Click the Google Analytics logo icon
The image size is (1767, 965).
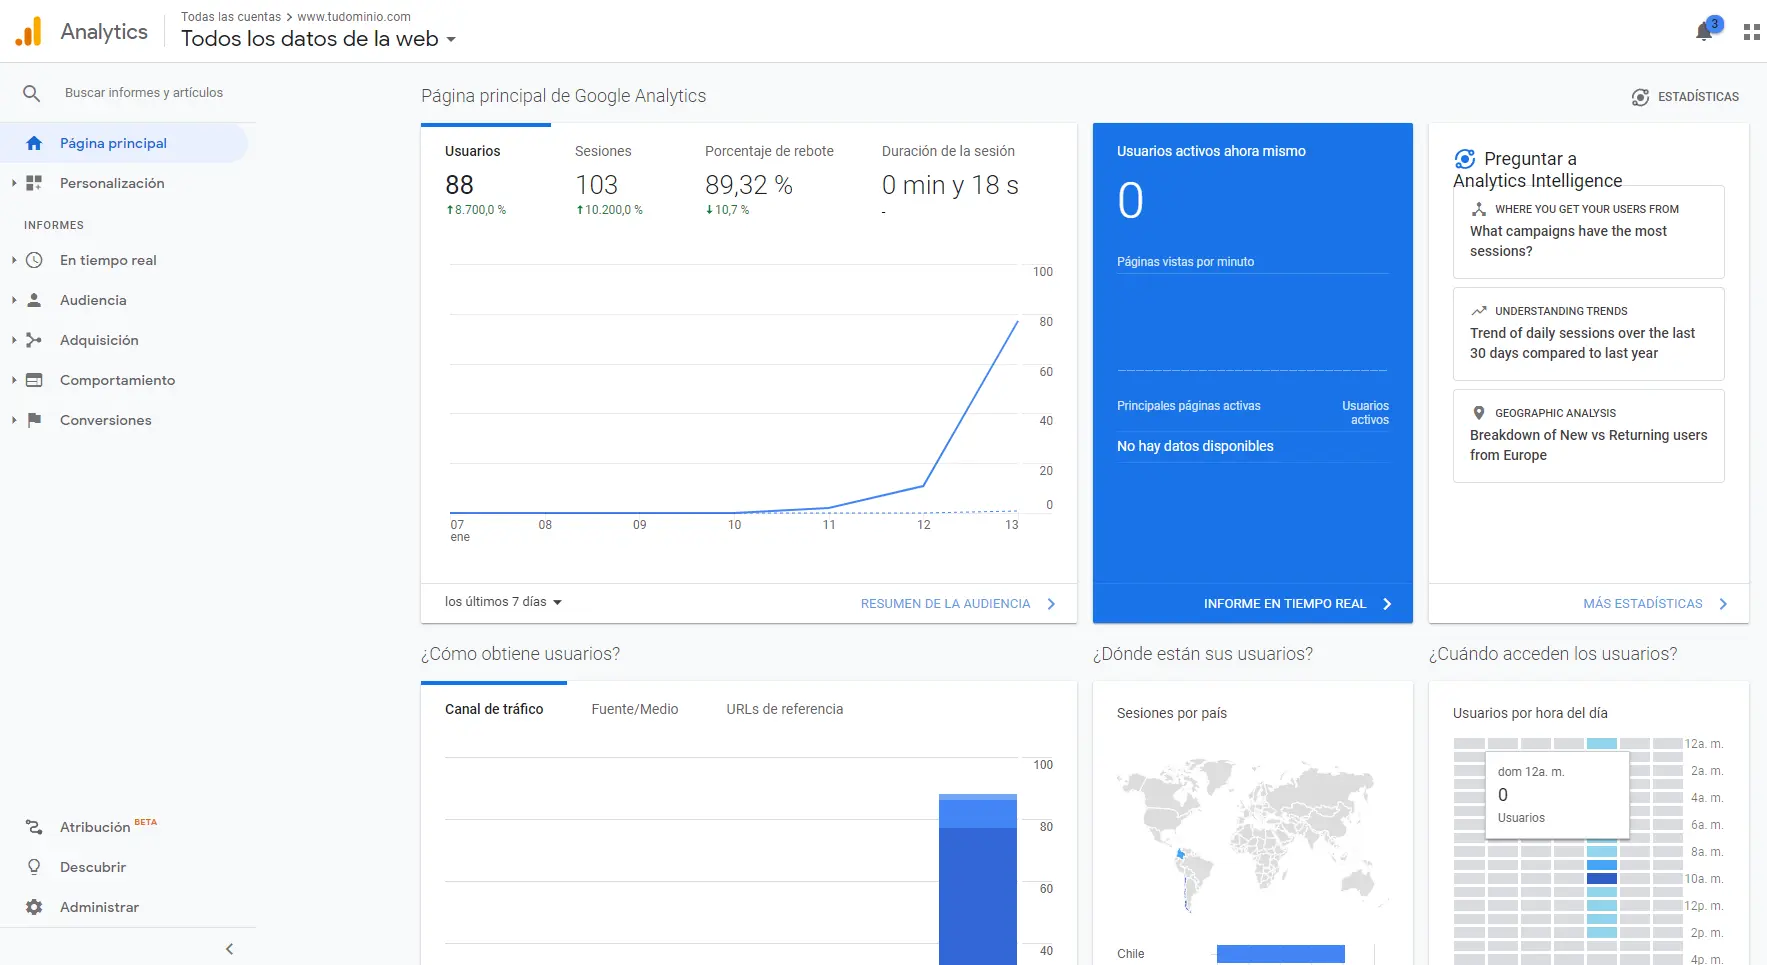[28, 32]
